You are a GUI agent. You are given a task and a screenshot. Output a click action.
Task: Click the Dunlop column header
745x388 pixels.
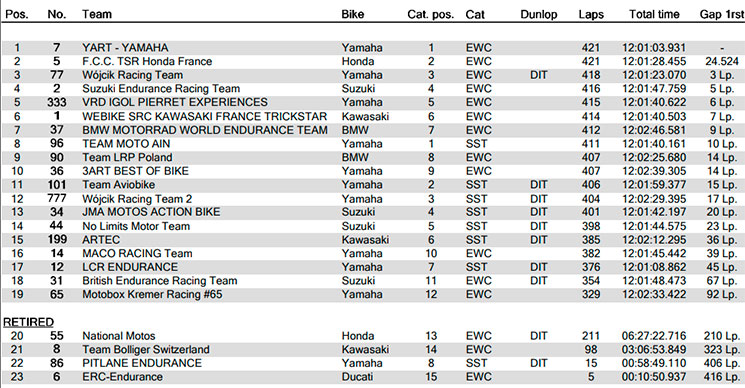click(539, 14)
